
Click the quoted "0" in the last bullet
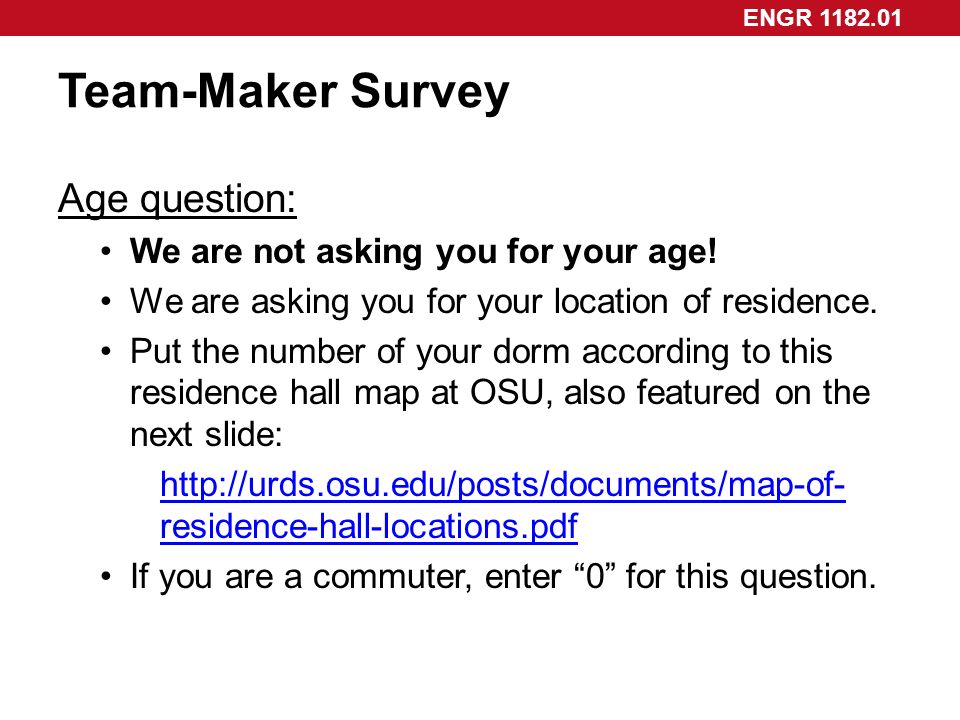pyautogui.click(x=595, y=576)
